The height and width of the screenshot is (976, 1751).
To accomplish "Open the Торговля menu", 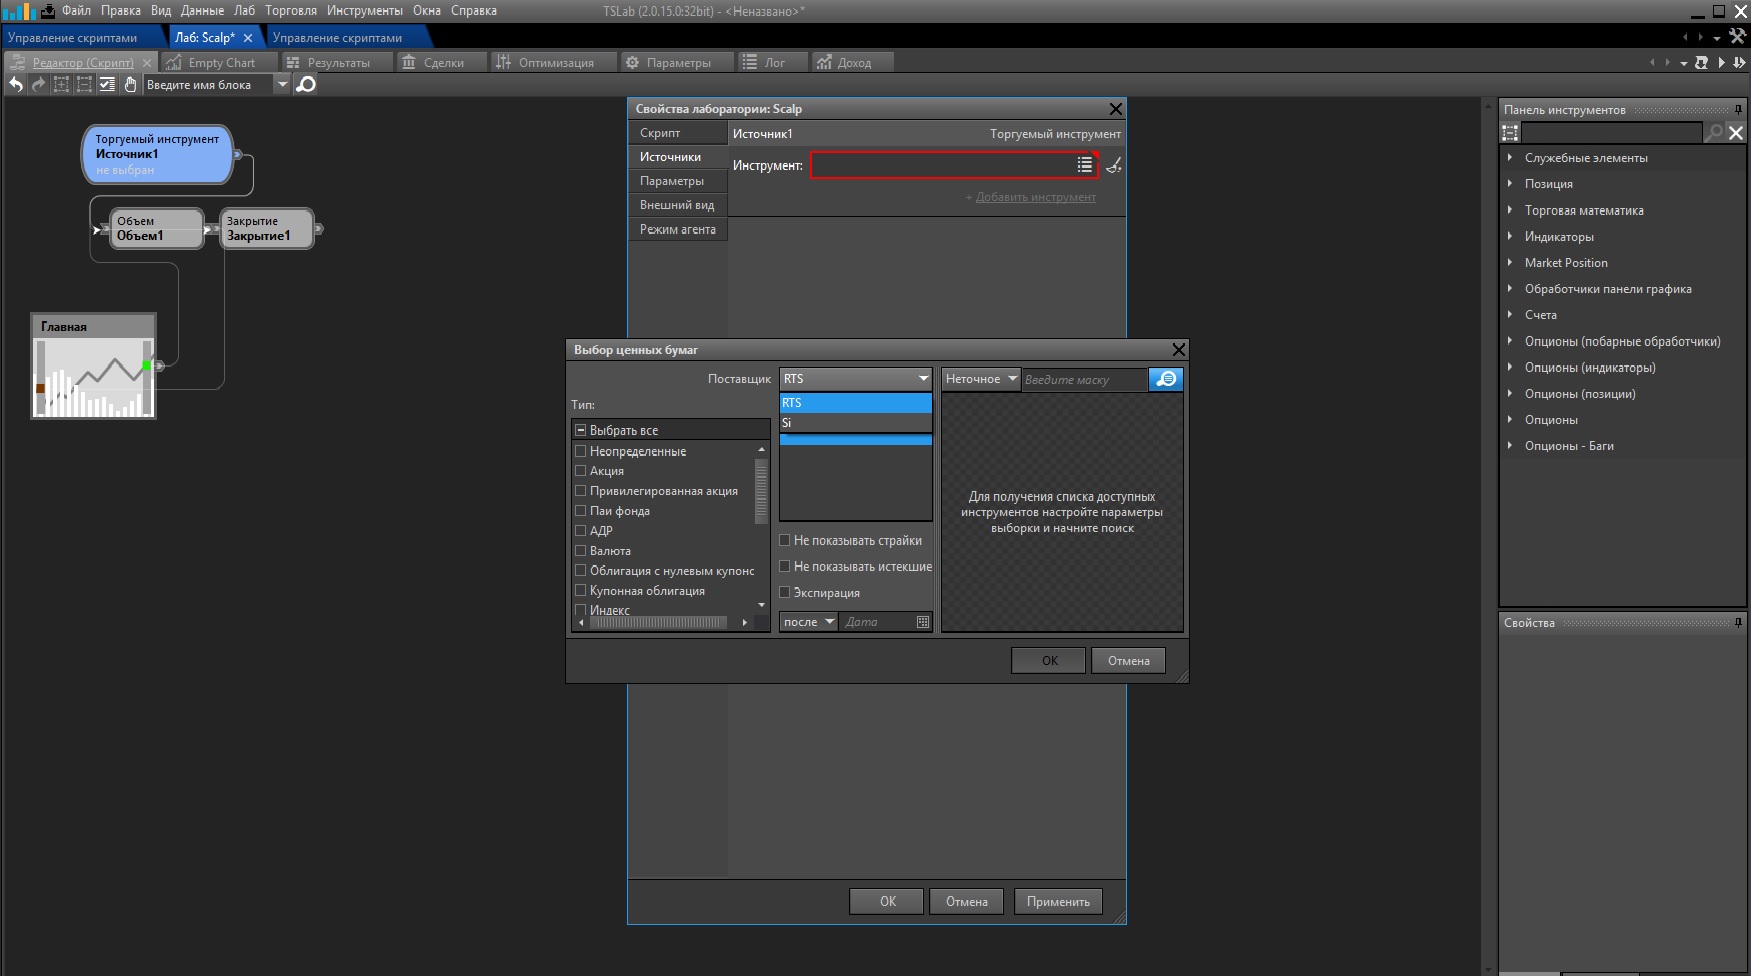I will click(291, 11).
